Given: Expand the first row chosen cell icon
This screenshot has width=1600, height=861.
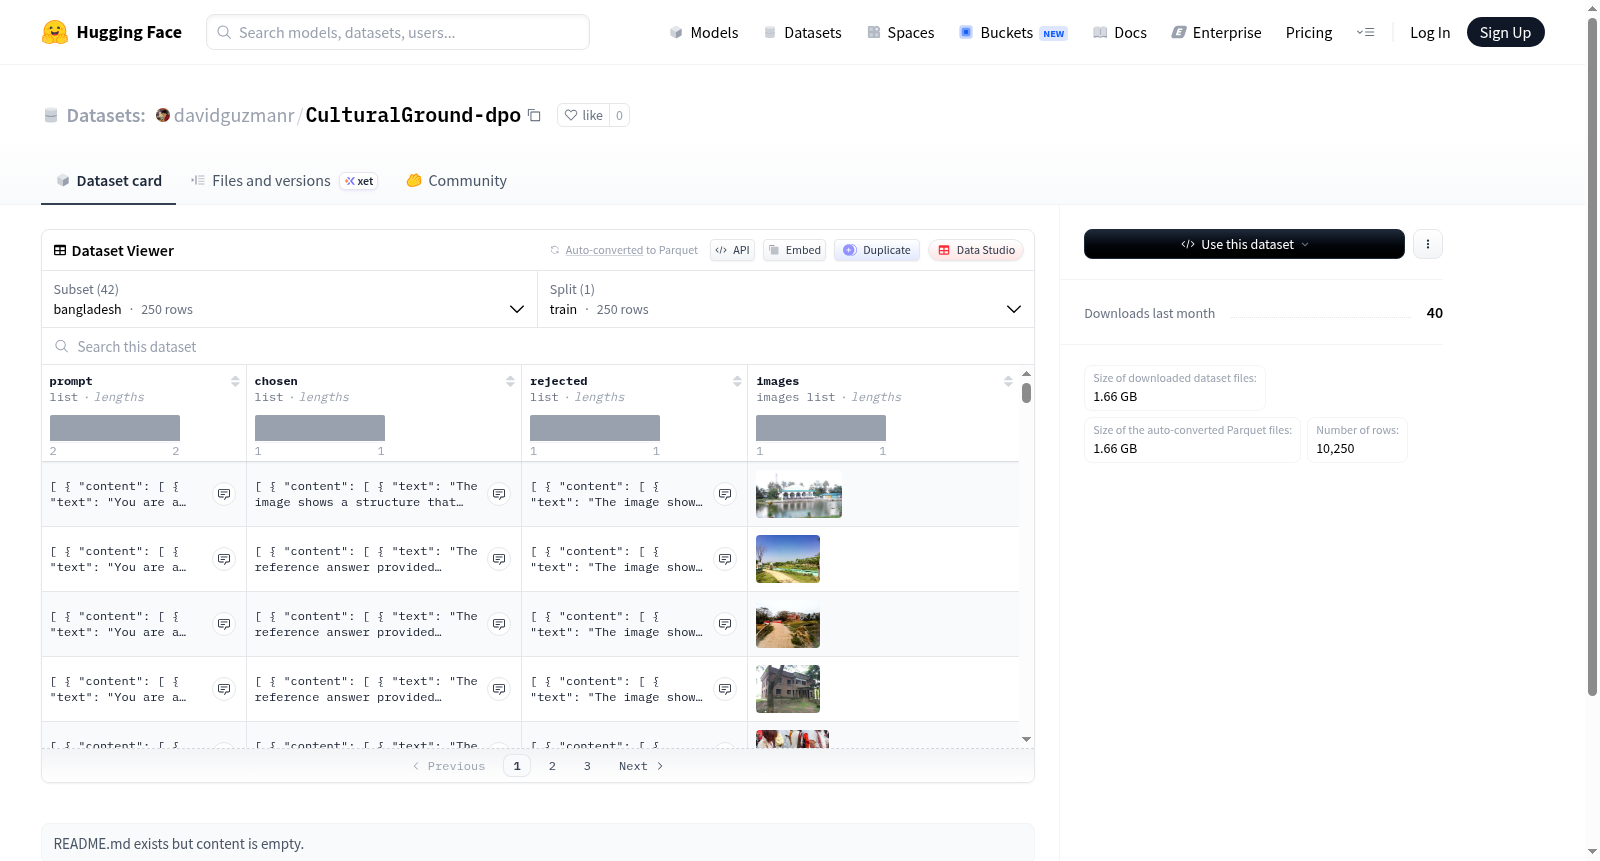Looking at the screenshot, I should pos(499,494).
